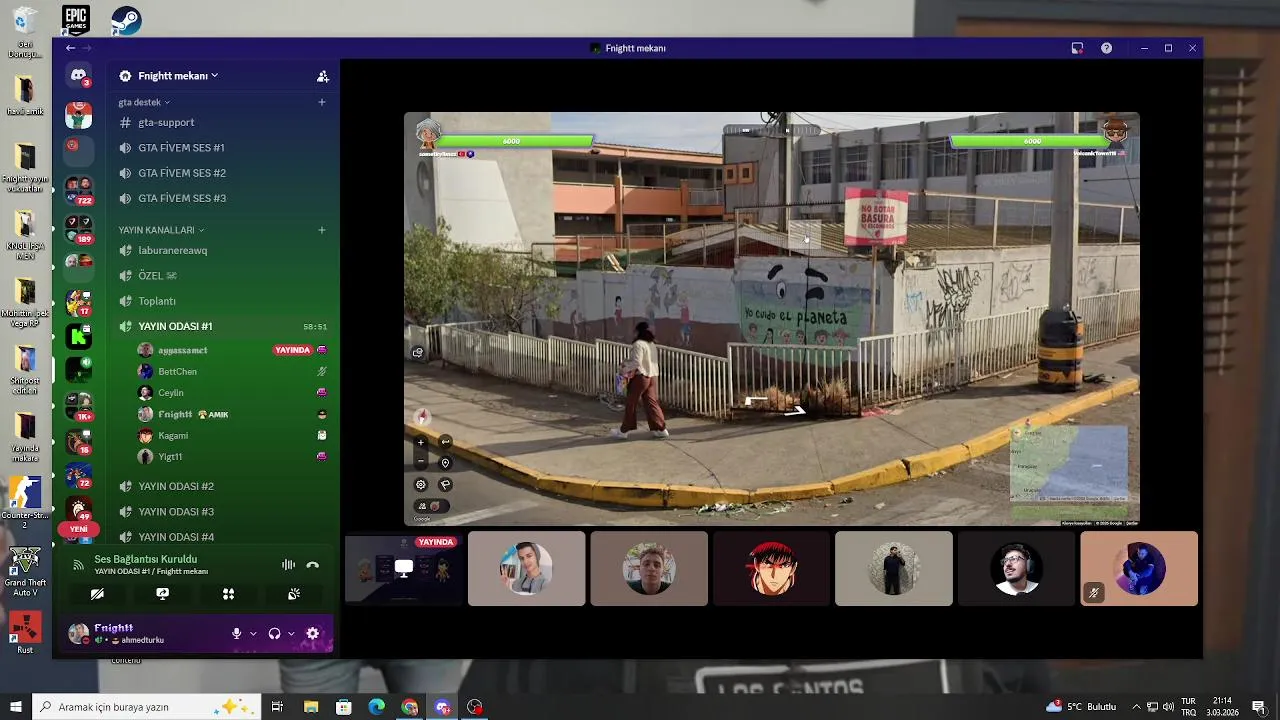1280x720 pixels.
Task: Collapse the gta destek category
Action: click(x=144, y=102)
